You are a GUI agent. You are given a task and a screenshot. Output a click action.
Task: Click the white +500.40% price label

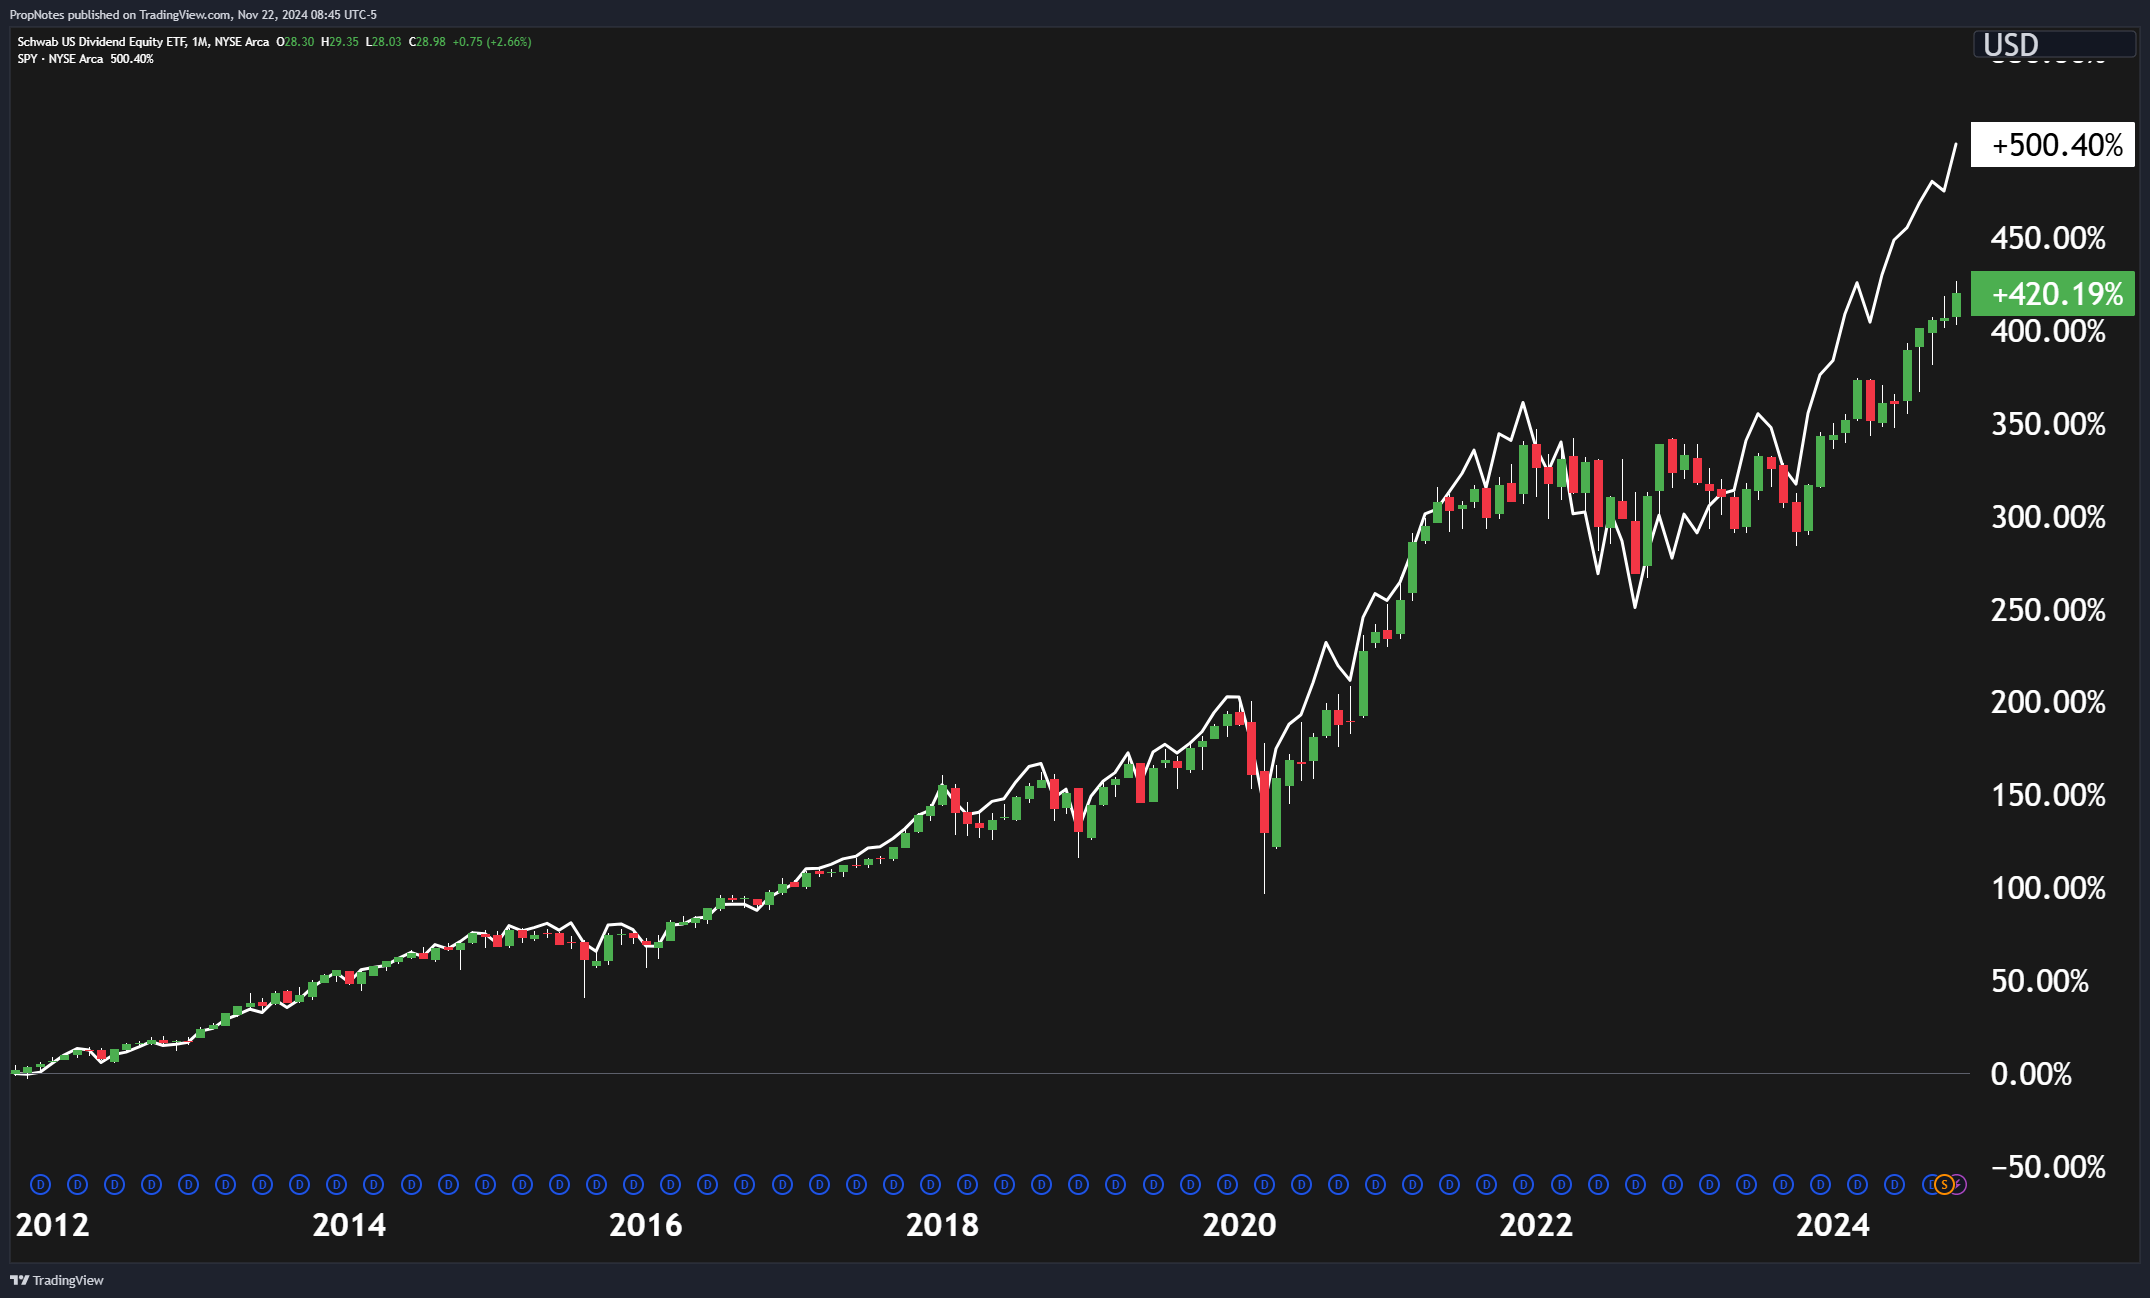click(x=2052, y=145)
